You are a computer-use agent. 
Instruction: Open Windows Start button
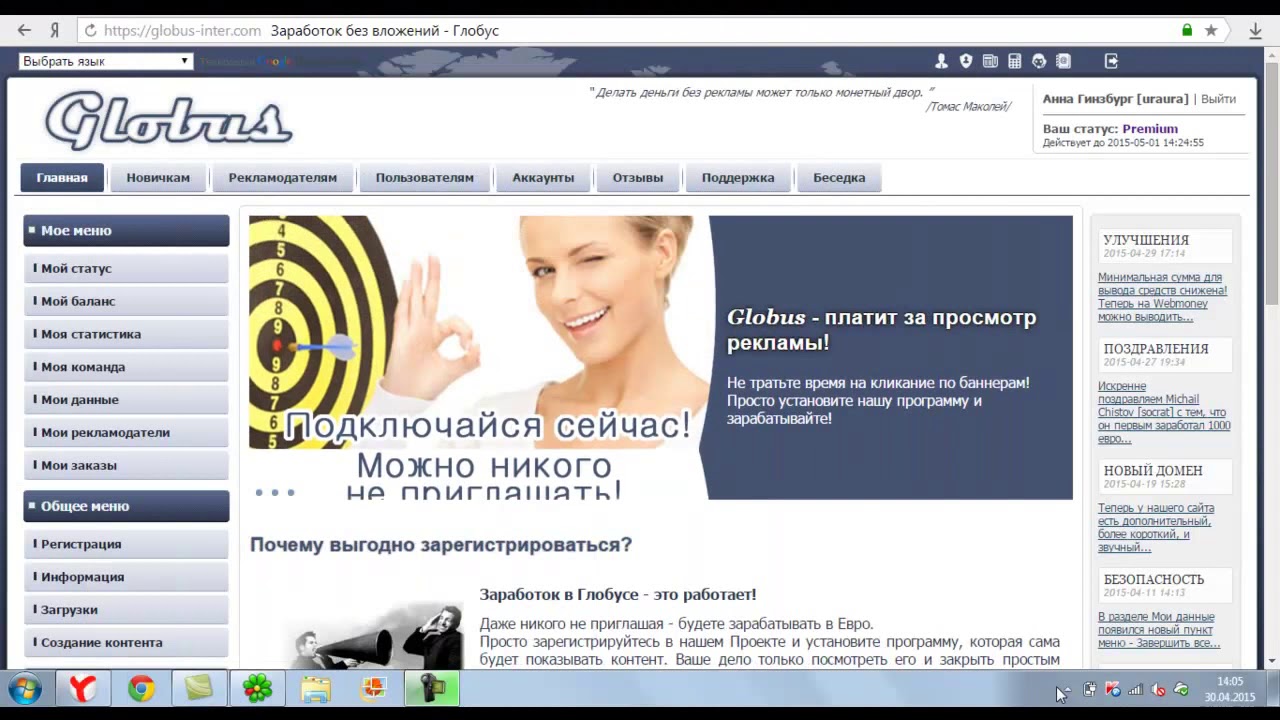(x=25, y=689)
